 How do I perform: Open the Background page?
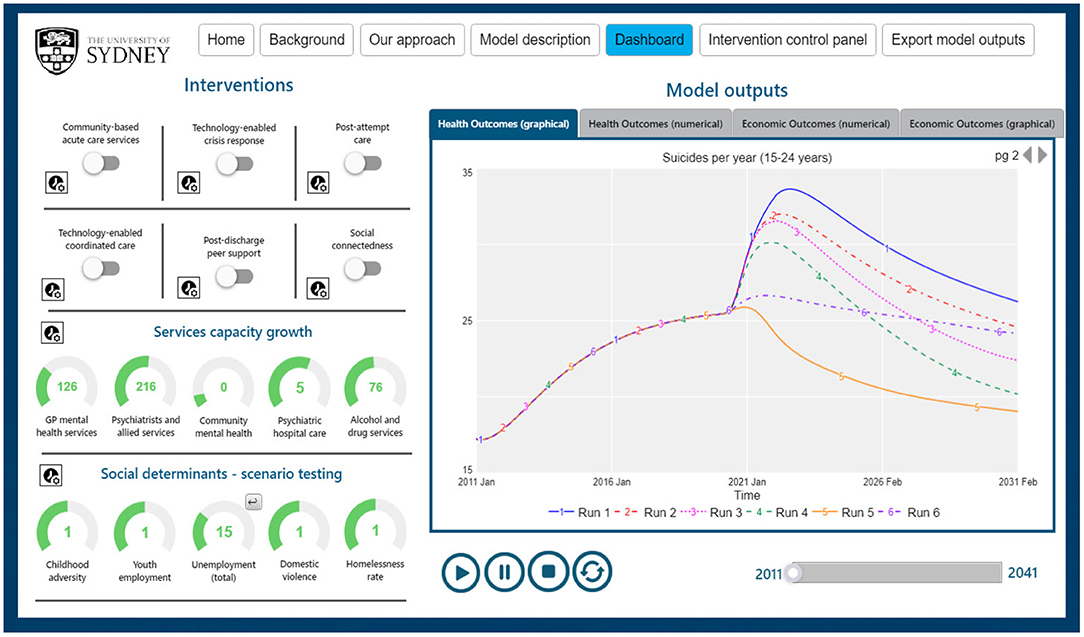pos(307,40)
